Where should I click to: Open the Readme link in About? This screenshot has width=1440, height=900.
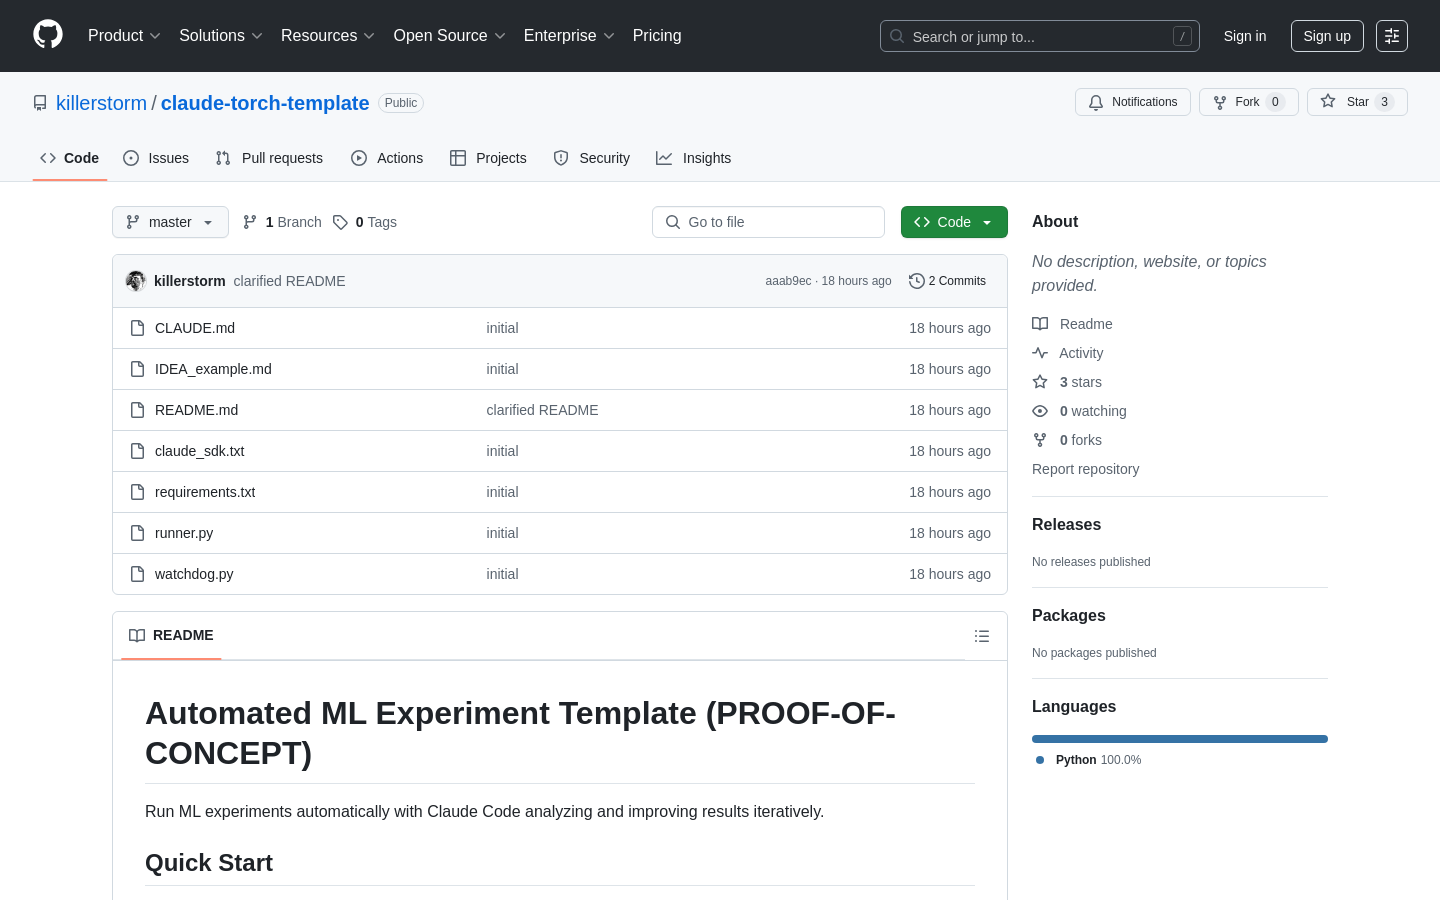pos(1072,324)
